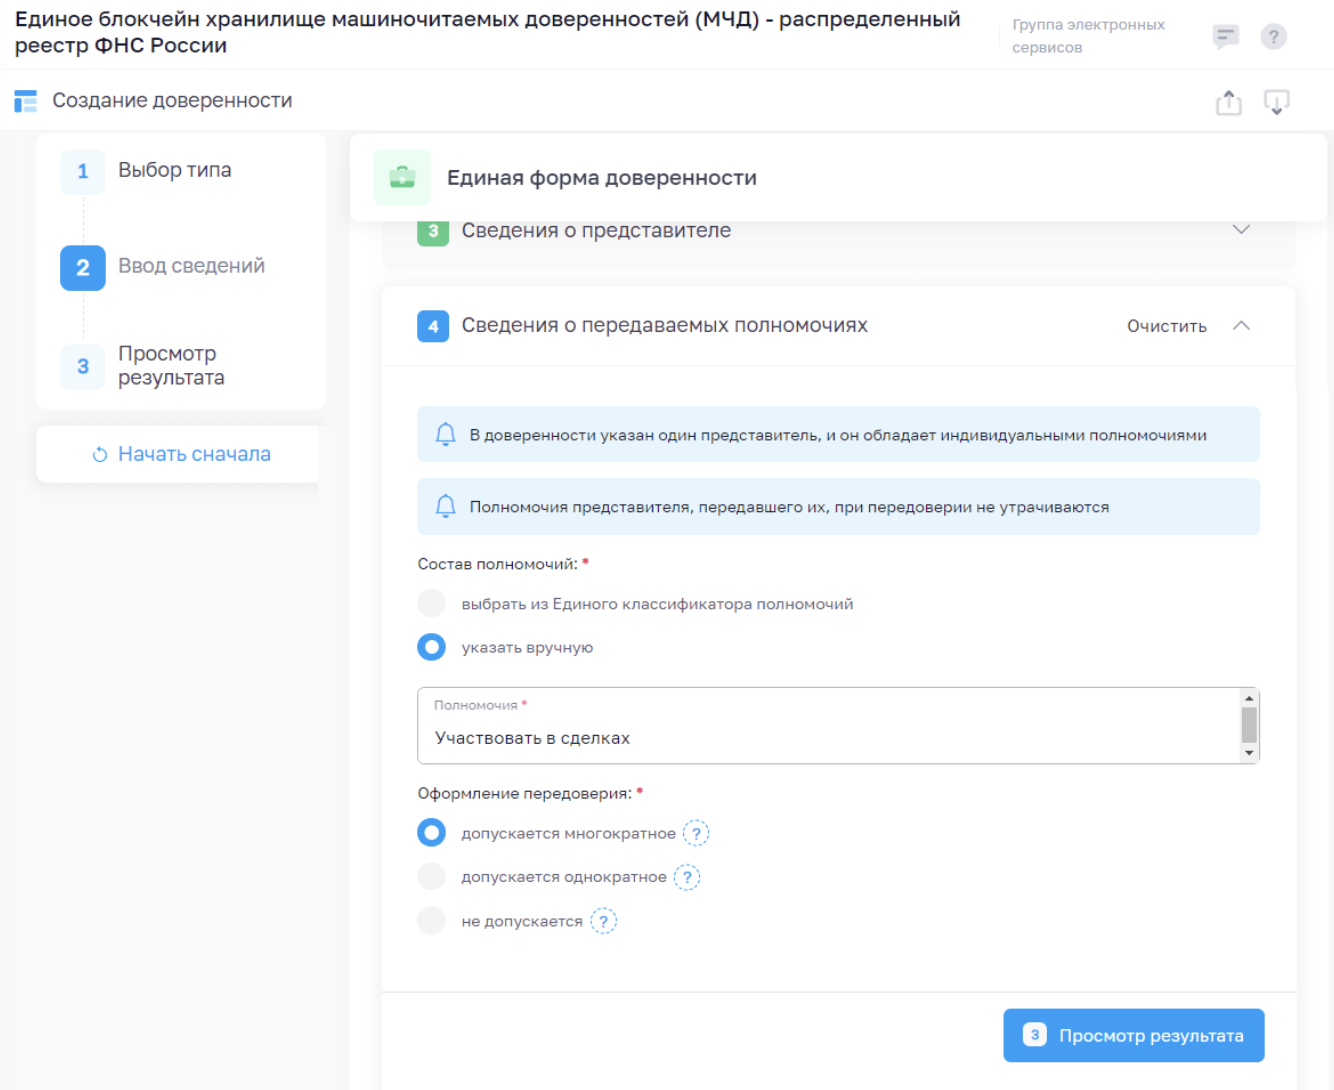
Task: Click 'Начать сначала' restart button
Action: click(x=182, y=454)
